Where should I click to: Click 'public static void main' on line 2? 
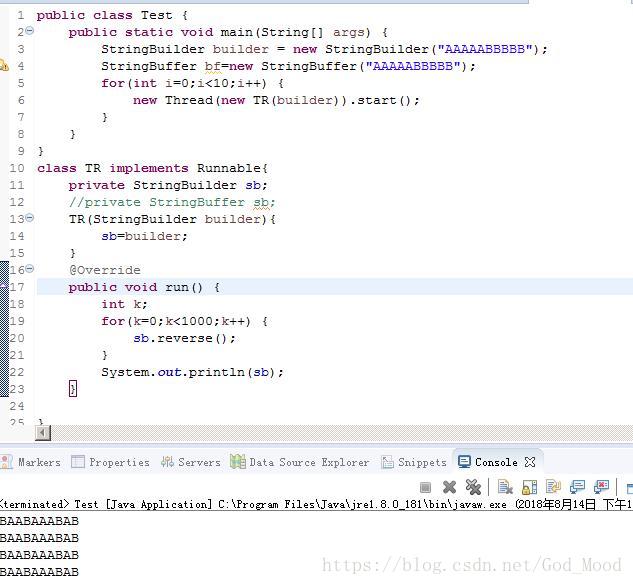(x=160, y=32)
